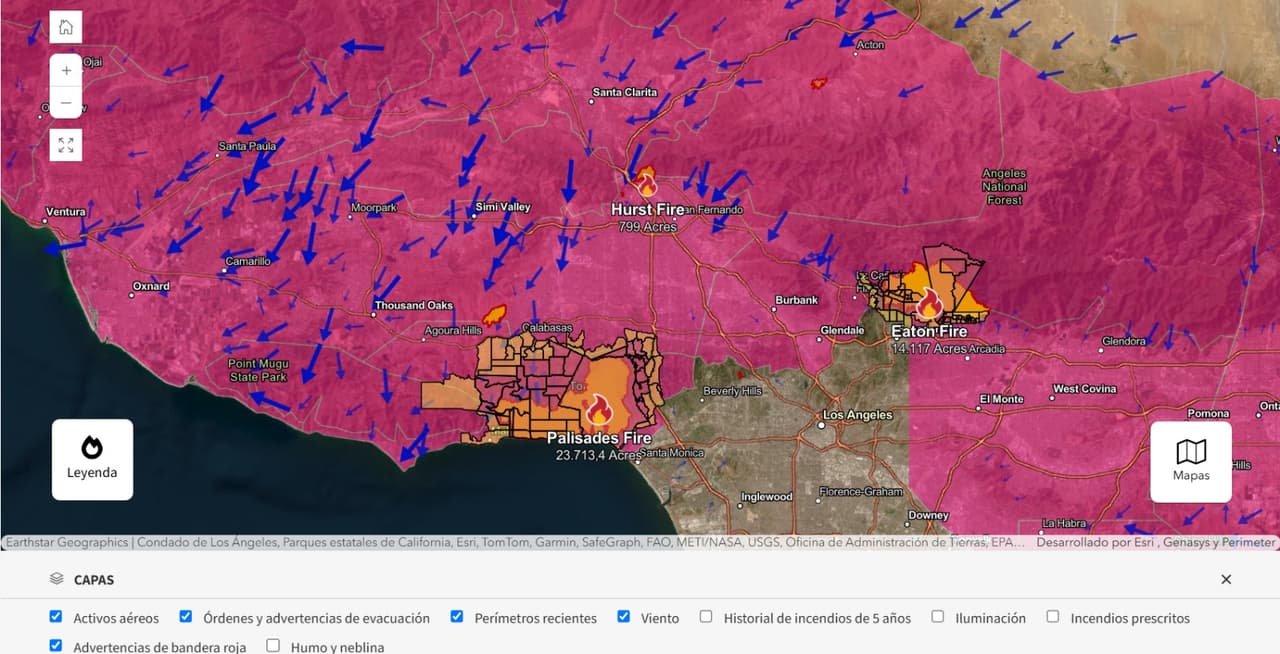Viewport: 1280px width, 654px height.
Task: Zoom in using the plus icon
Action: point(65,70)
